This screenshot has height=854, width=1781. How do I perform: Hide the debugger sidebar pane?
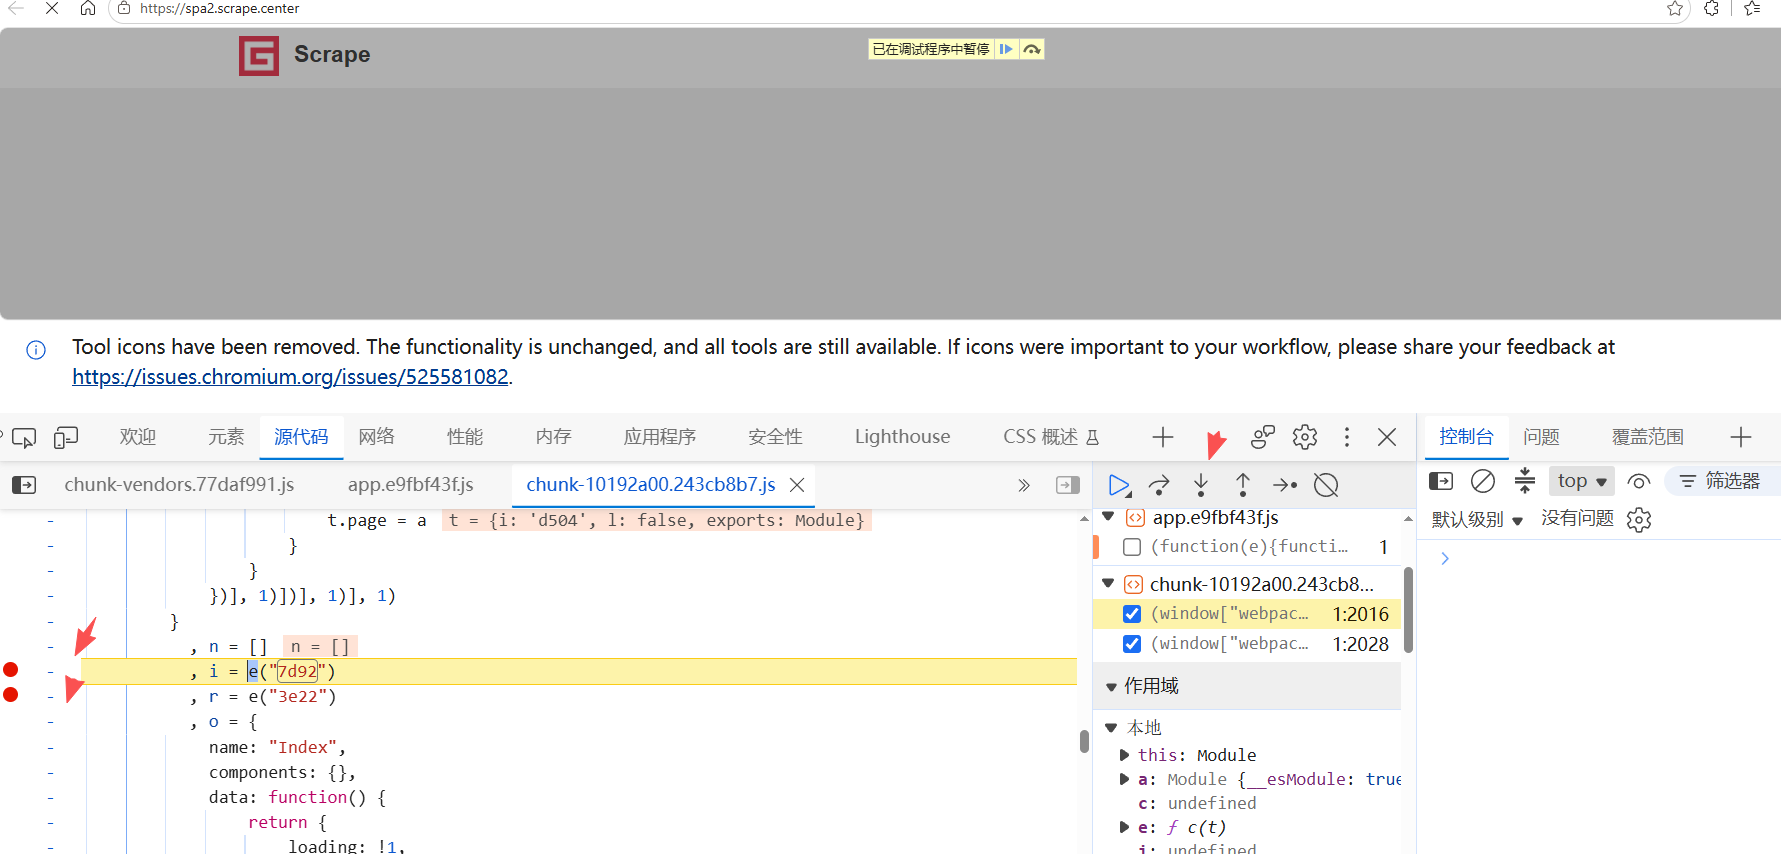pyautogui.click(x=1068, y=485)
